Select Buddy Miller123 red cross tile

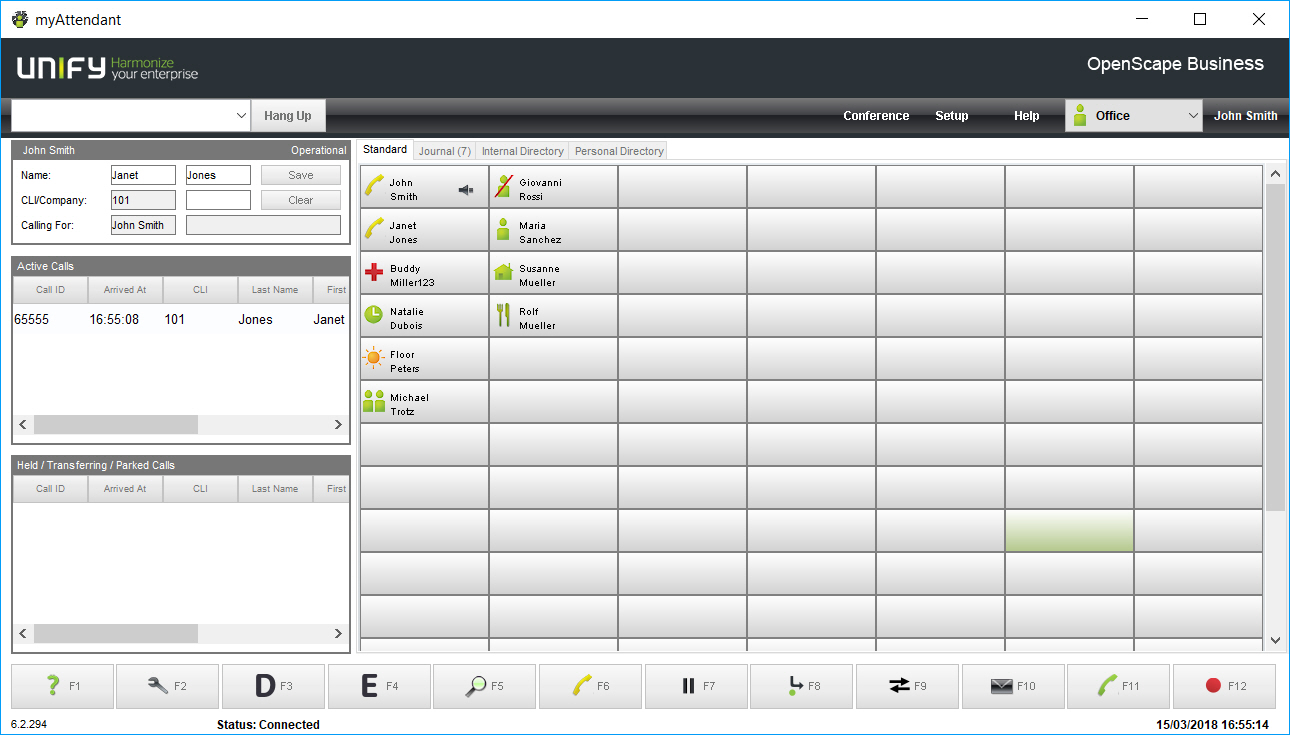click(424, 272)
